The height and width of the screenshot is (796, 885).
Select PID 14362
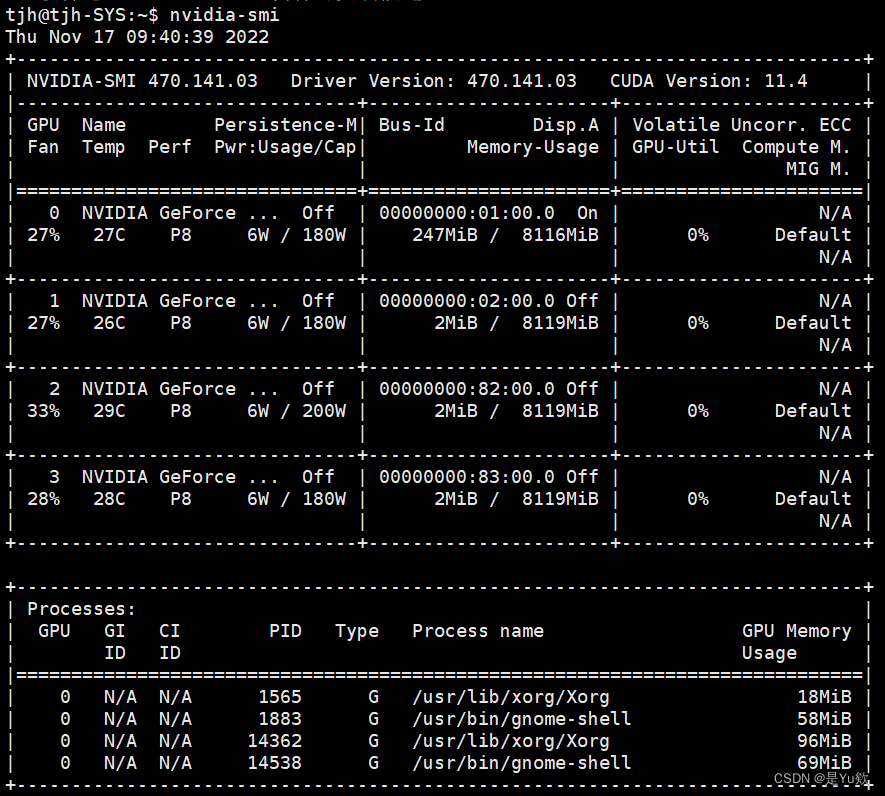click(x=275, y=741)
